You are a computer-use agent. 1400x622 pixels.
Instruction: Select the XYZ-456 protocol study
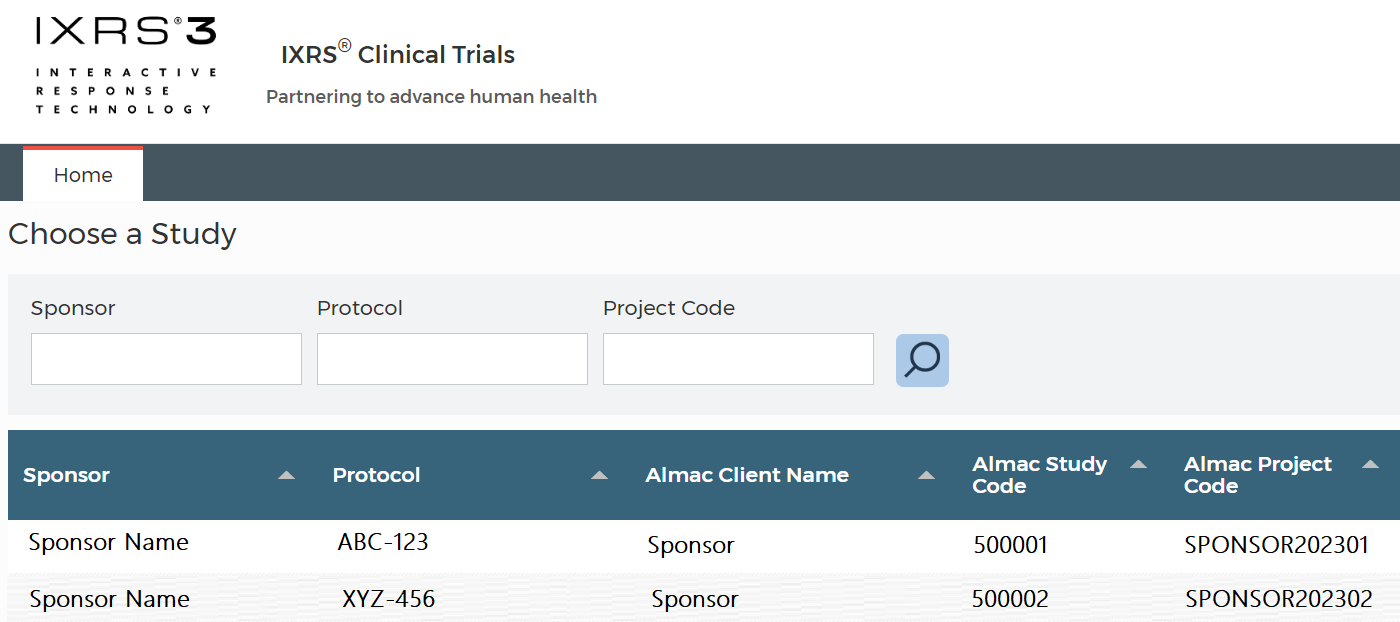tap(388, 600)
